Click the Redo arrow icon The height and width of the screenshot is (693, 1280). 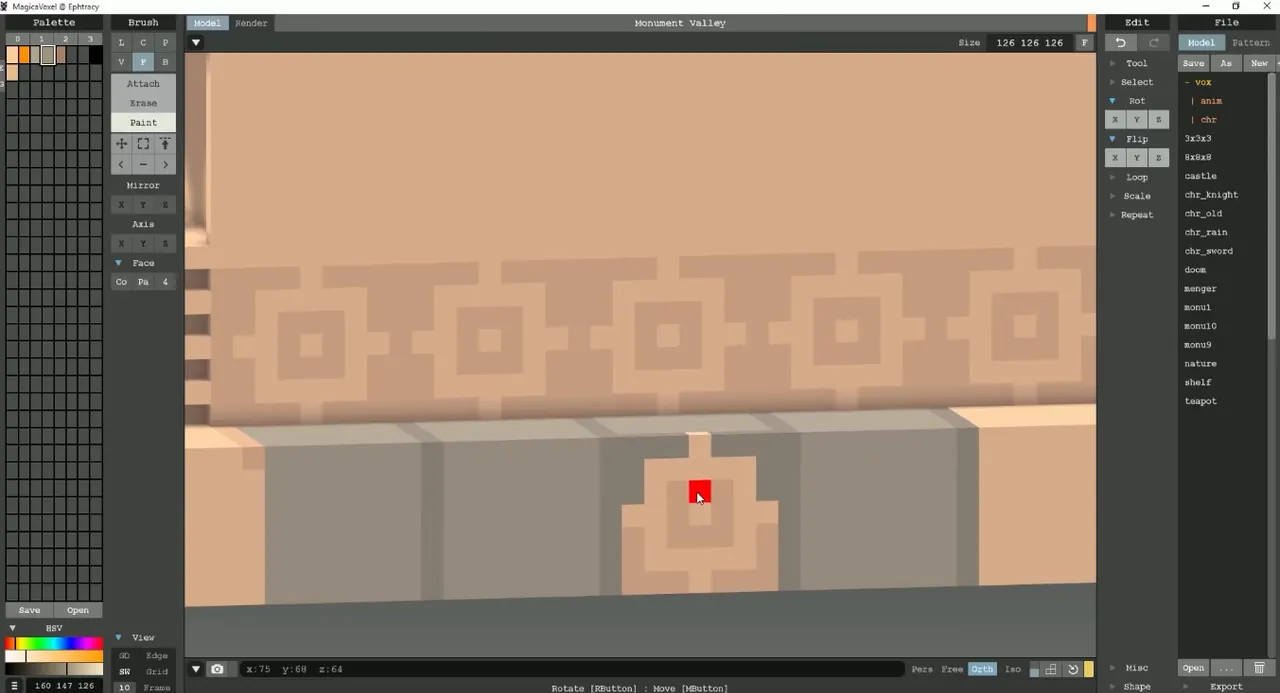pos(1154,43)
